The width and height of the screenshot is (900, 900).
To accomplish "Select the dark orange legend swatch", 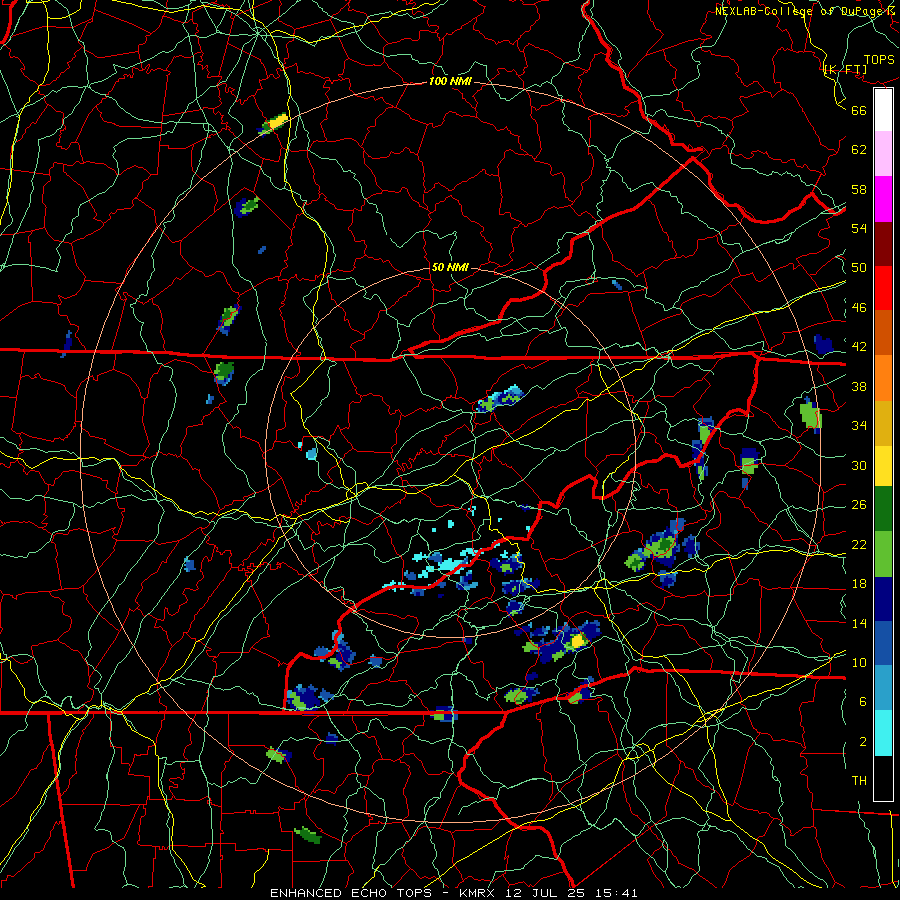I will pyautogui.click(x=883, y=333).
